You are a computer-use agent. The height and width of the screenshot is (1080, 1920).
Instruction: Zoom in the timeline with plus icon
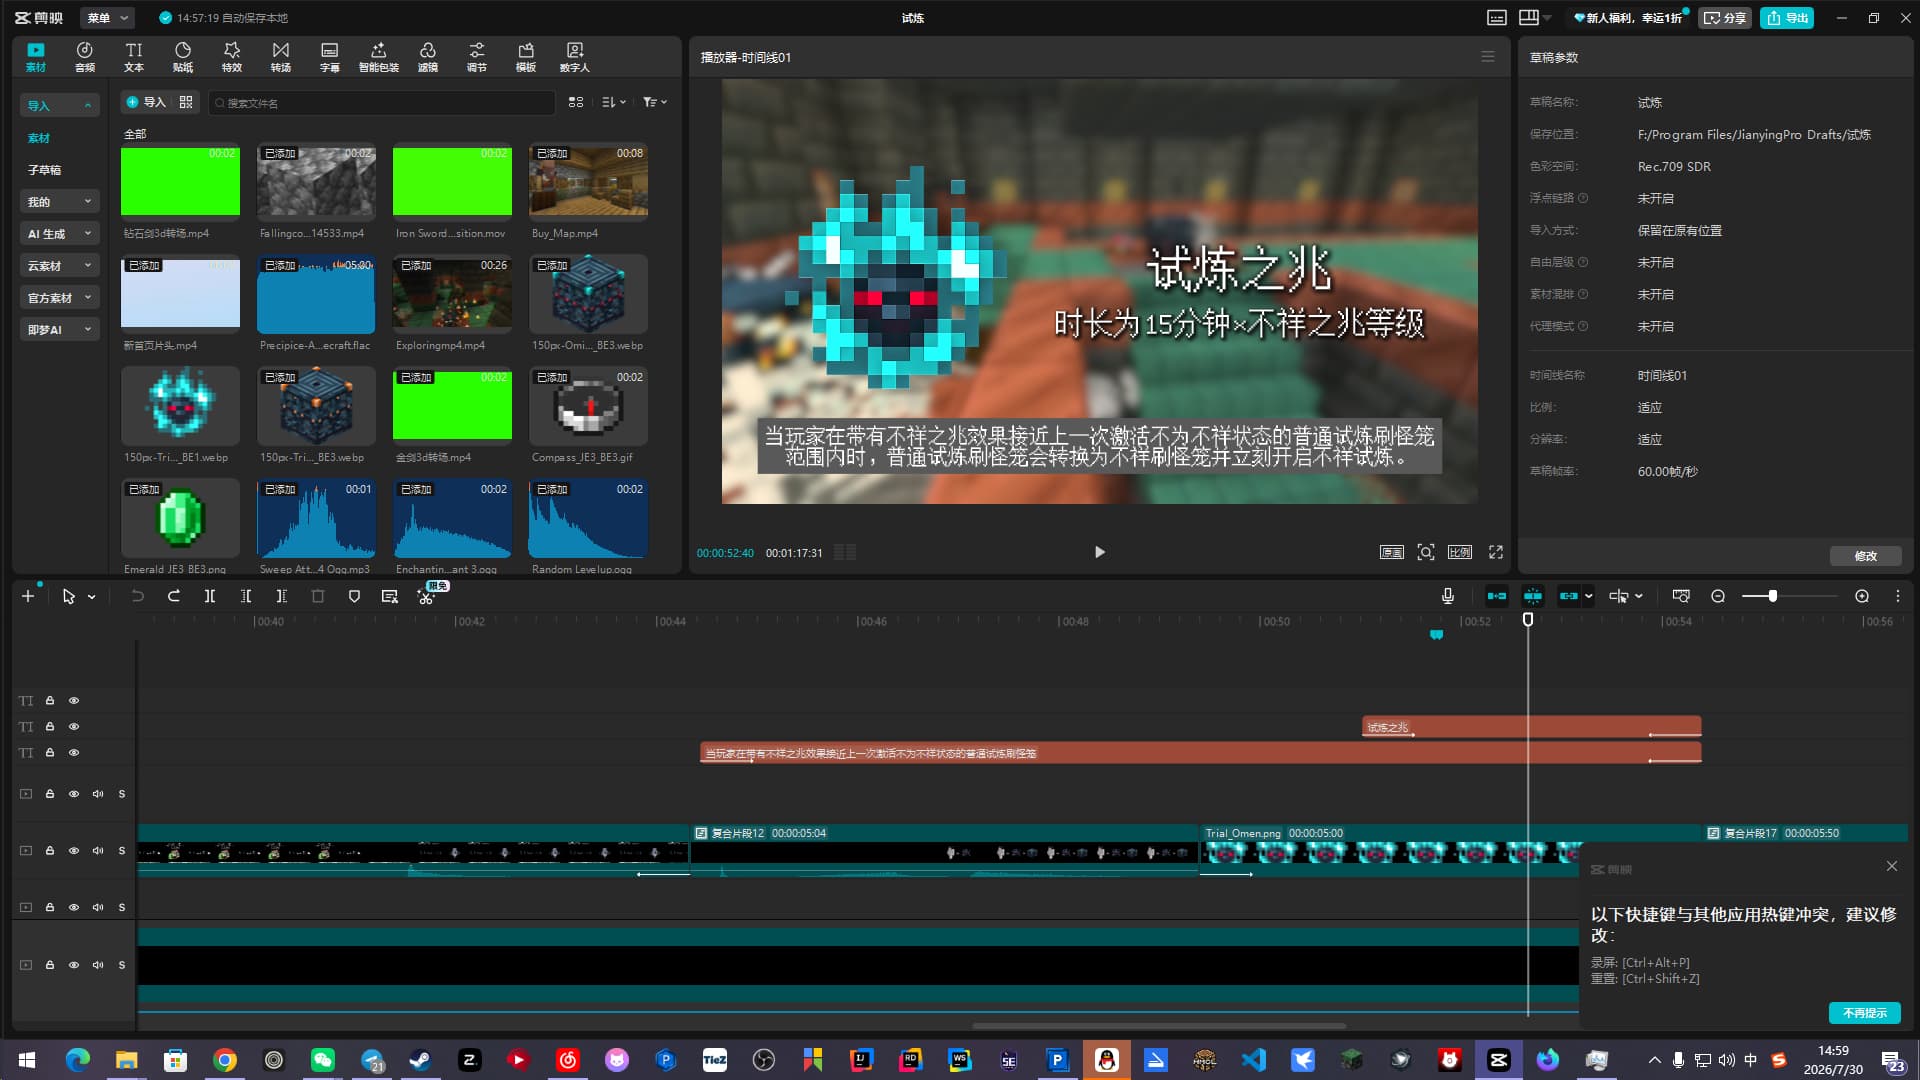click(x=1862, y=596)
